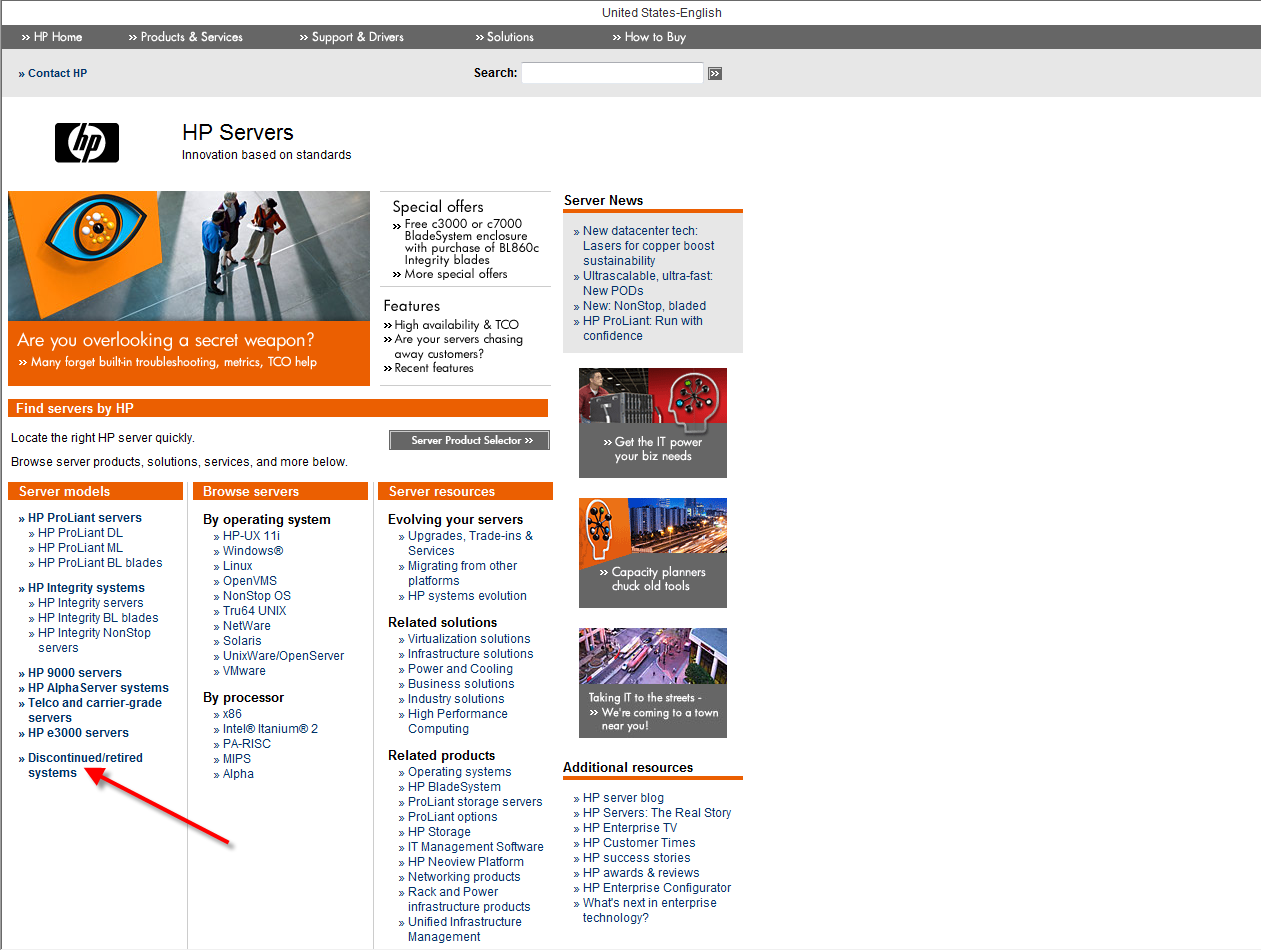Click the Server Product Selector button
The height and width of the screenshot is (950, 1261).
[x=469, y=440]
